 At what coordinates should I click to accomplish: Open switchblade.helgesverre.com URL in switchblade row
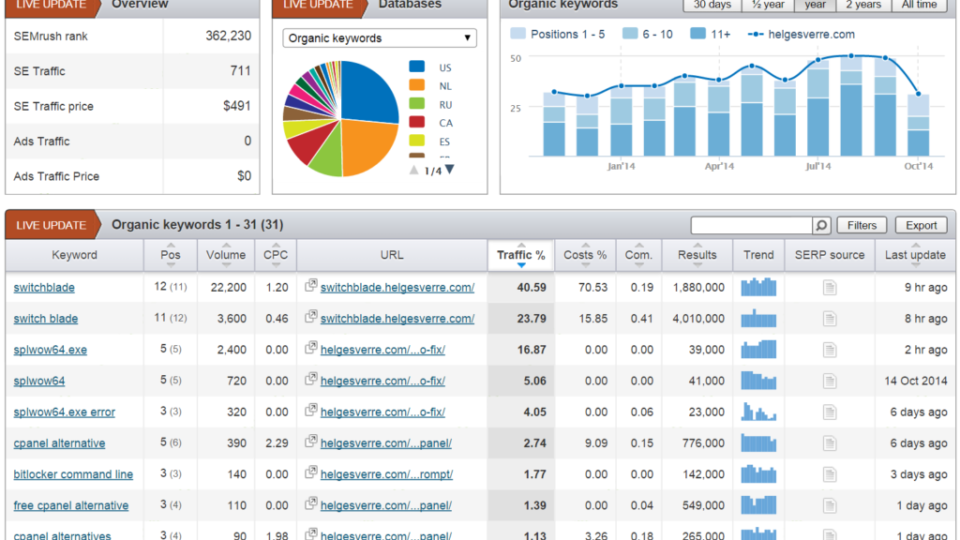pos(397,287)
